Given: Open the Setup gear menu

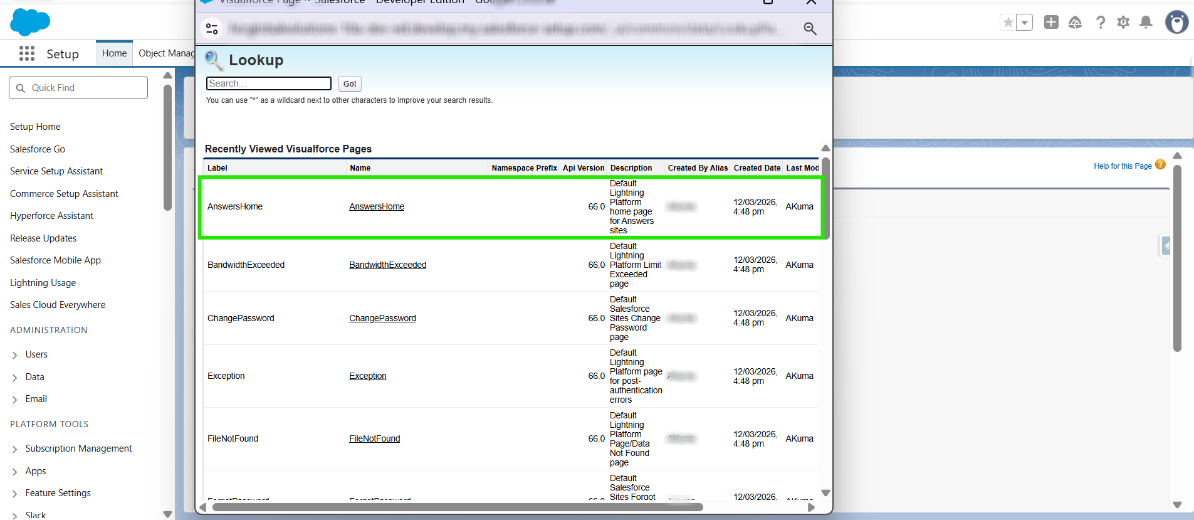Looking at the screenshot, I should 1123,23.
